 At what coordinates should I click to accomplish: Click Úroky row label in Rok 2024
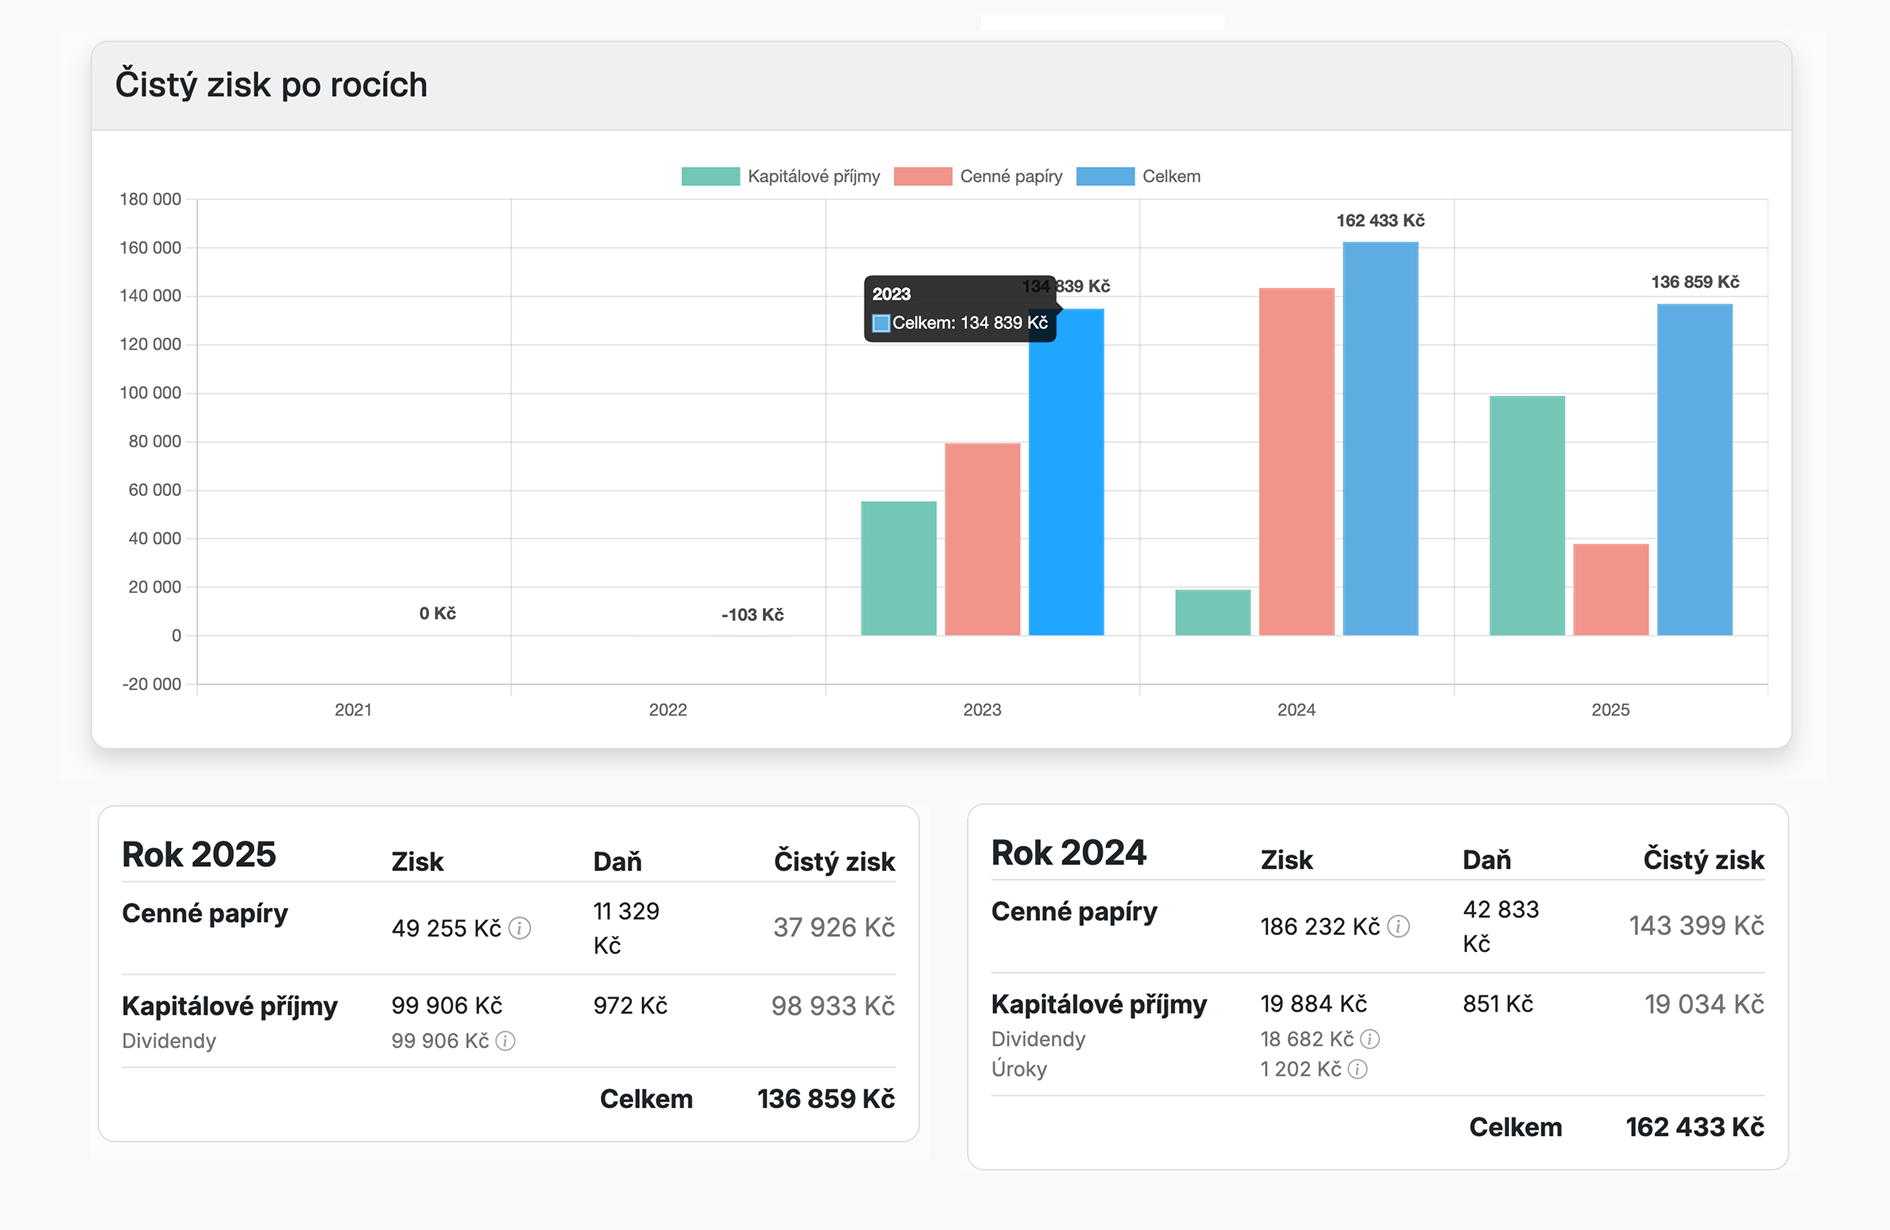[1019, 1069]
